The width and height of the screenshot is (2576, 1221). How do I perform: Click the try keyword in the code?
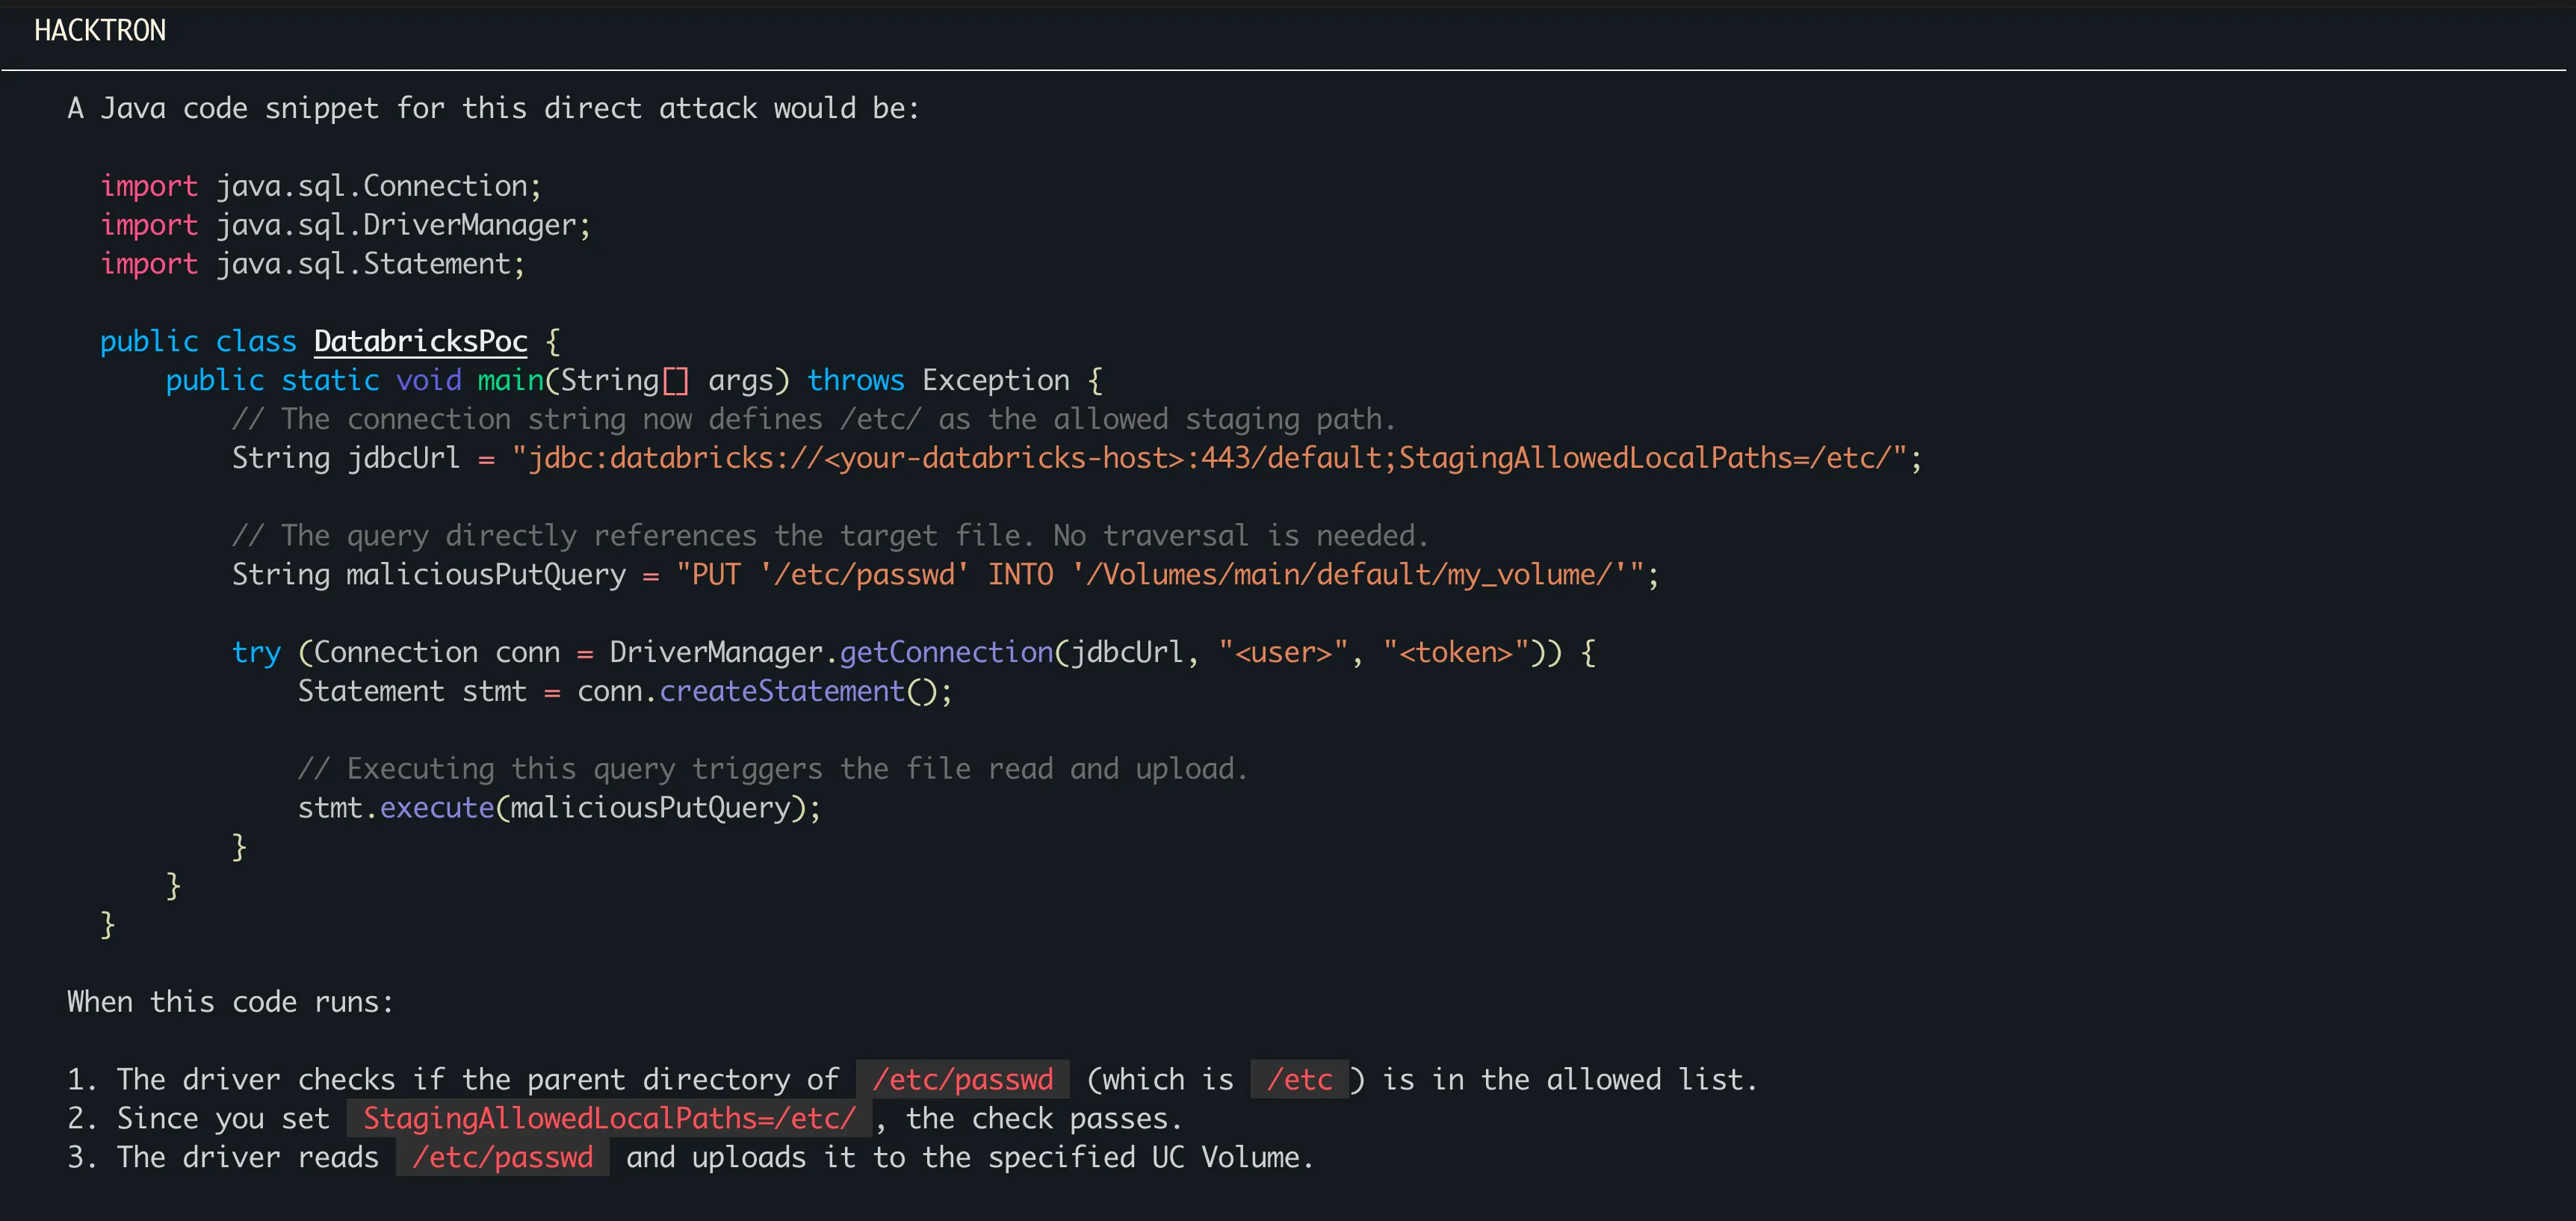[256, 652]
